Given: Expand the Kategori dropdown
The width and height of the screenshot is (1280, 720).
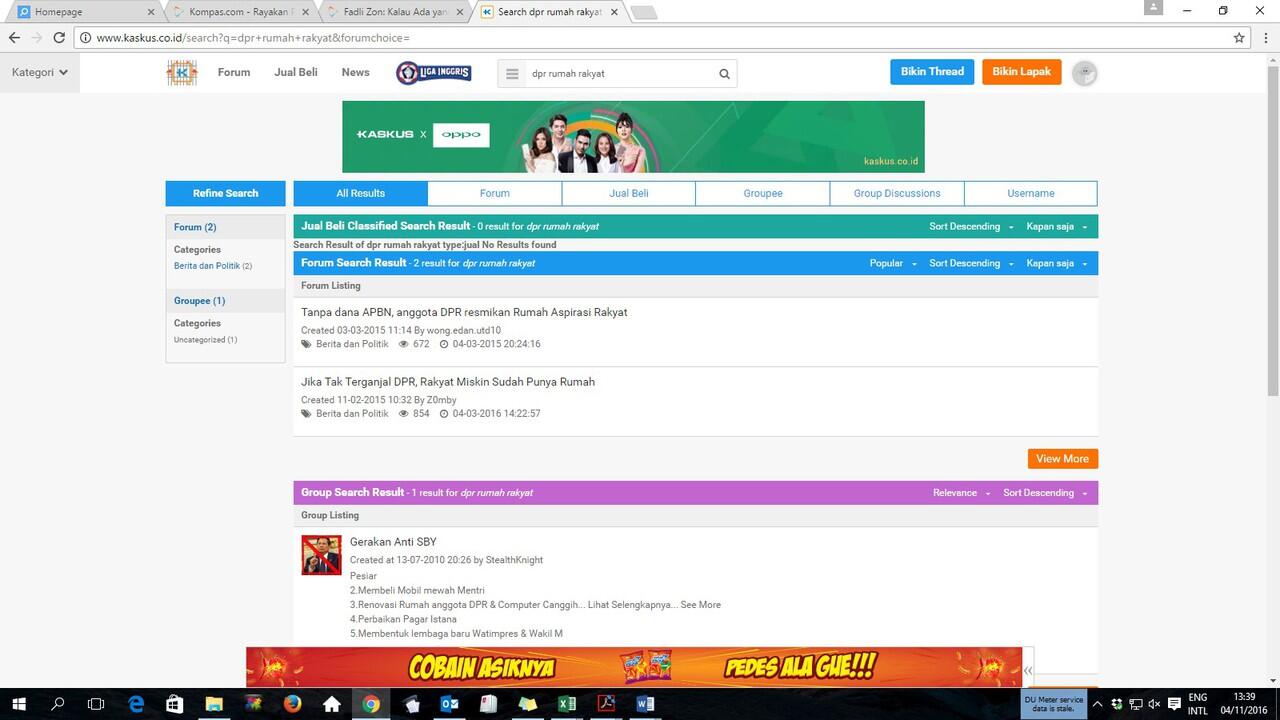Looking at the screenshot, I should pos(40,72).
